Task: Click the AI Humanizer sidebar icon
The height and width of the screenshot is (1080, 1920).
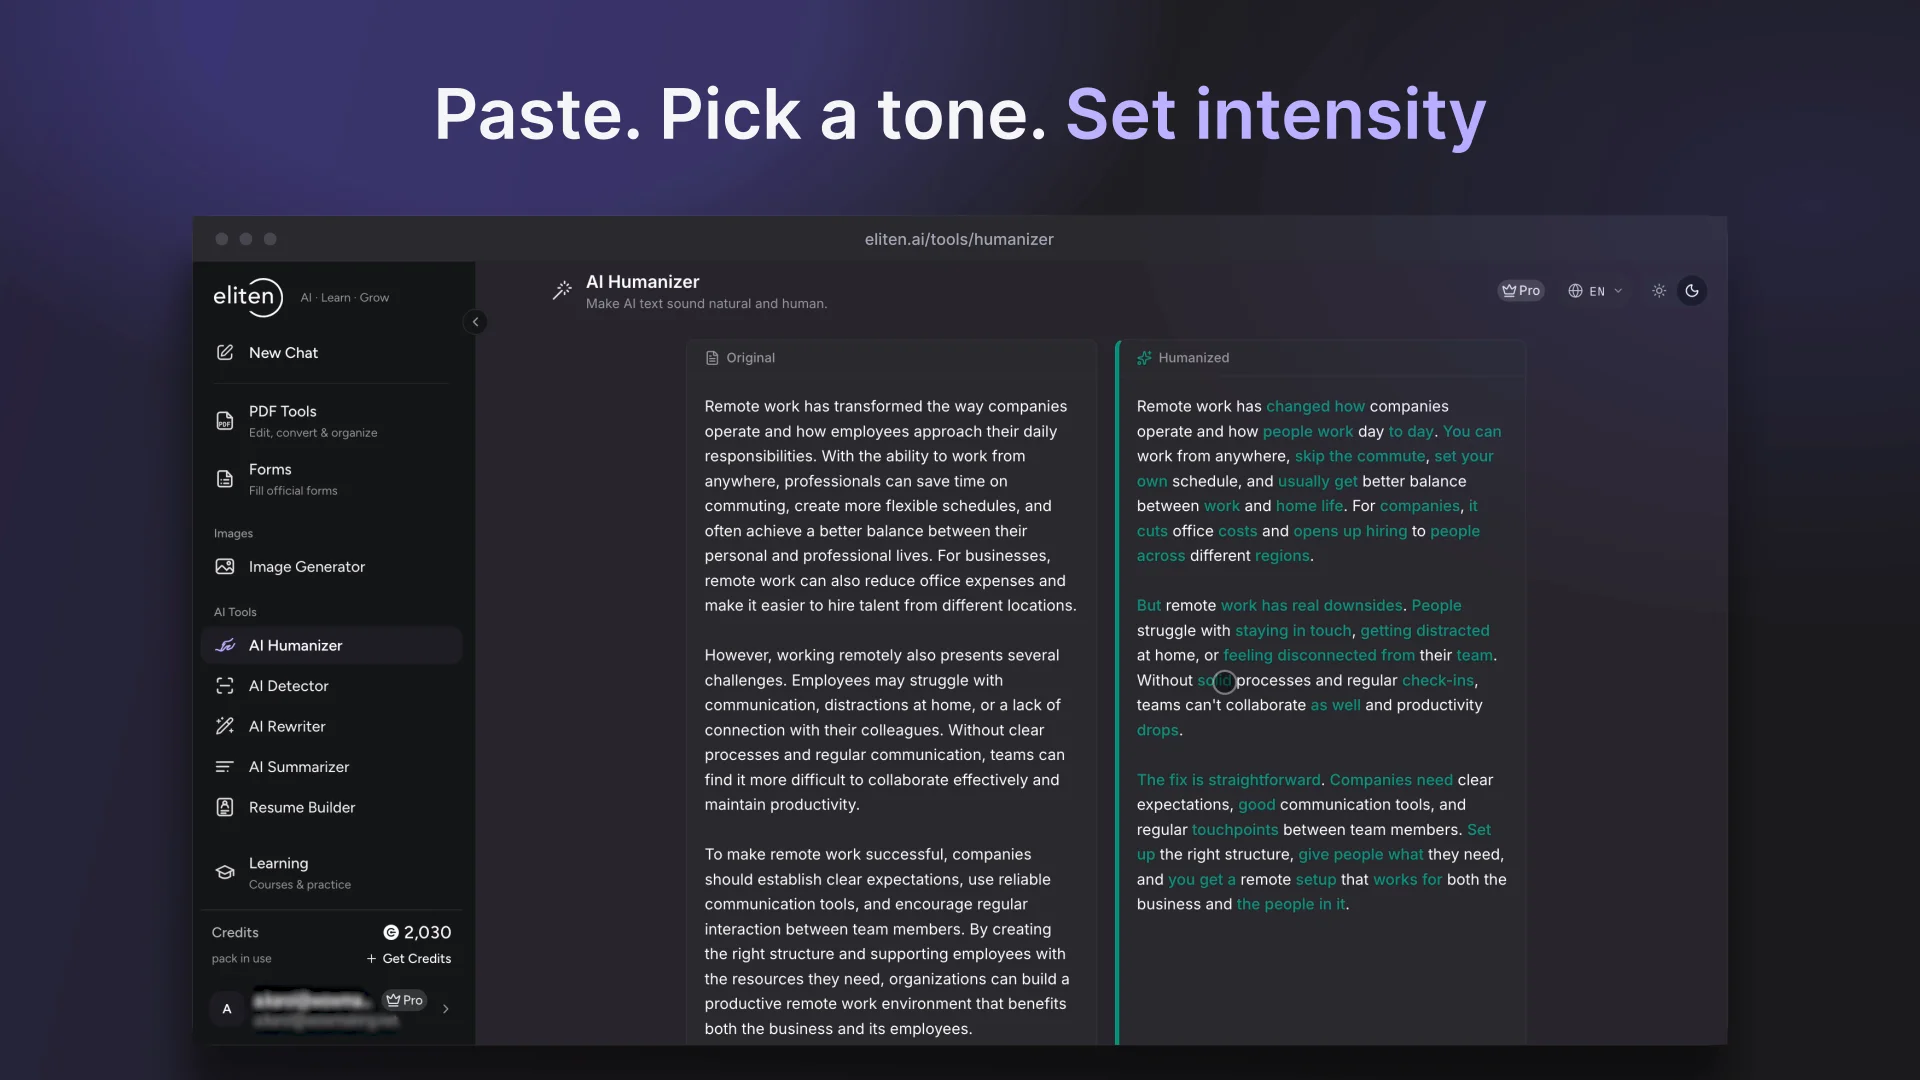Action: (225, 646)
